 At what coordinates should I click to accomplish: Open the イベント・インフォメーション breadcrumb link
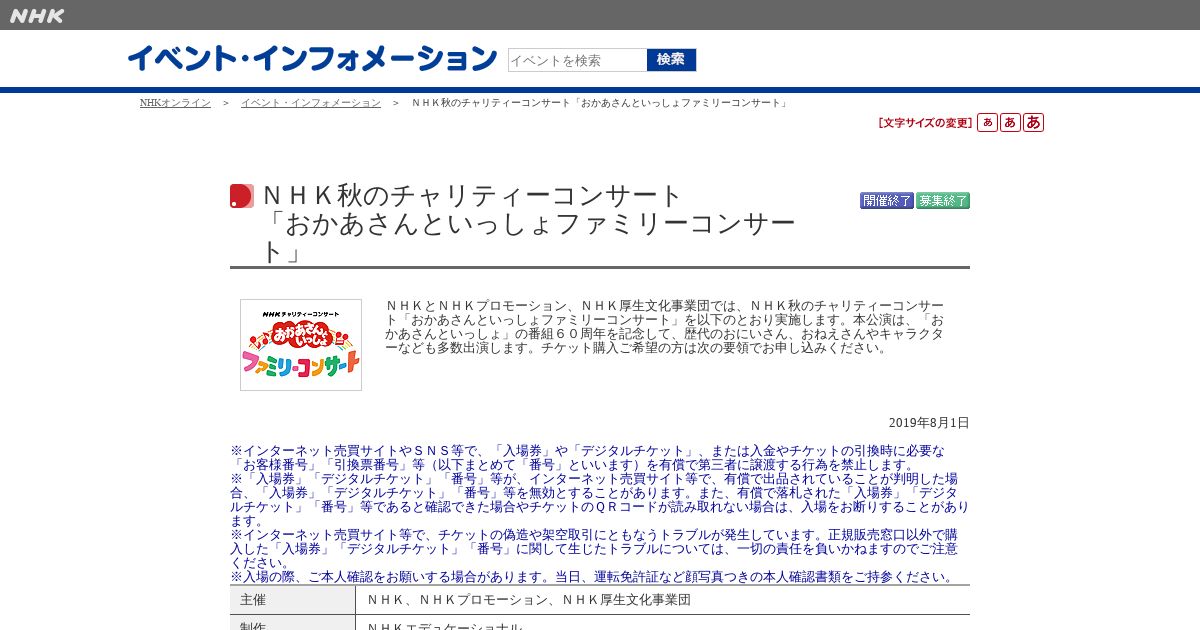311,103
